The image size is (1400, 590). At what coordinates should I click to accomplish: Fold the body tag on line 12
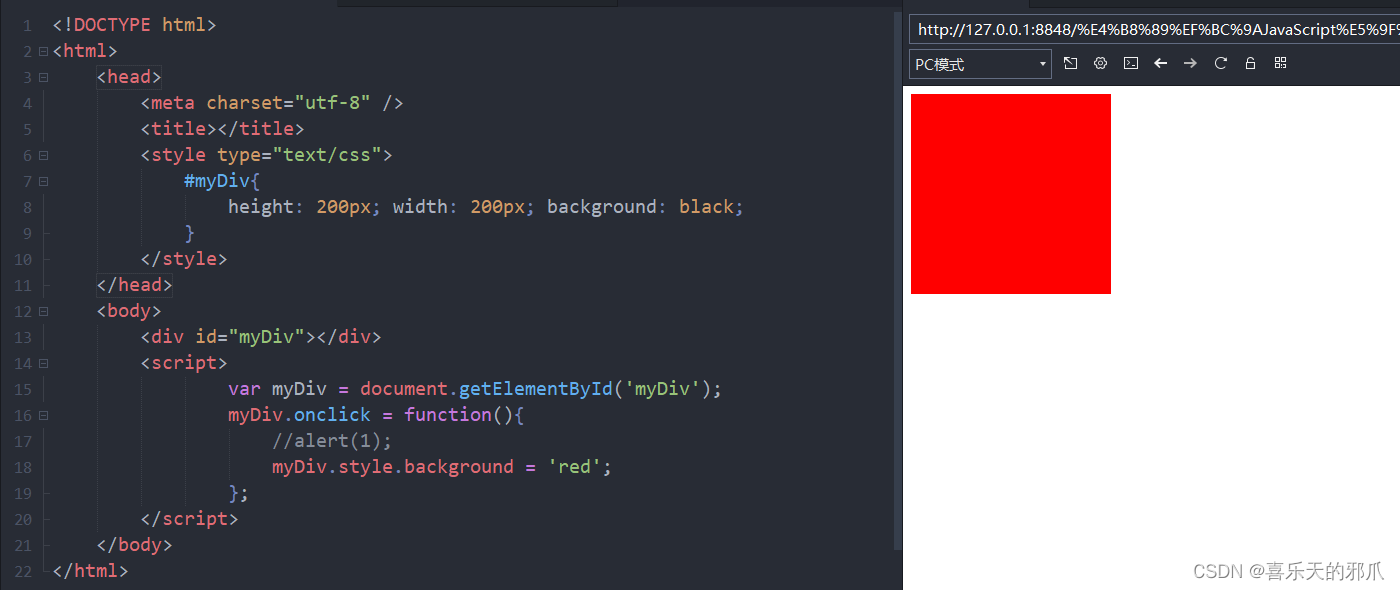click(x=43, y=311)
